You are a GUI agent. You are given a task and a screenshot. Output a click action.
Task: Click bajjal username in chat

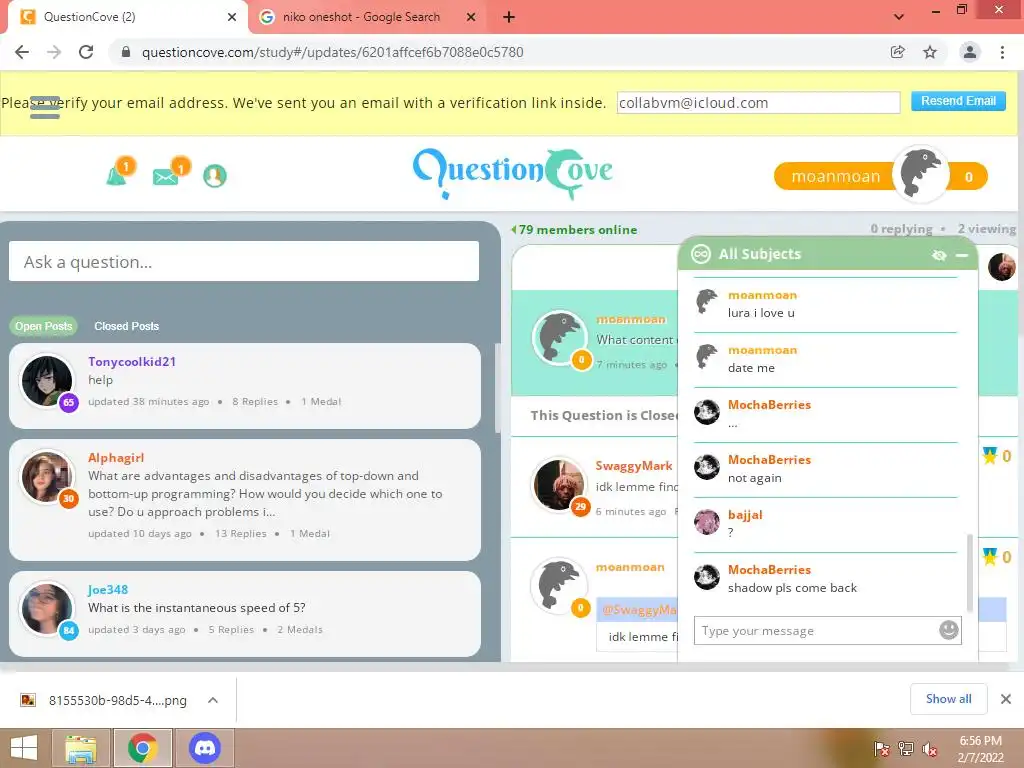point(745,515)
